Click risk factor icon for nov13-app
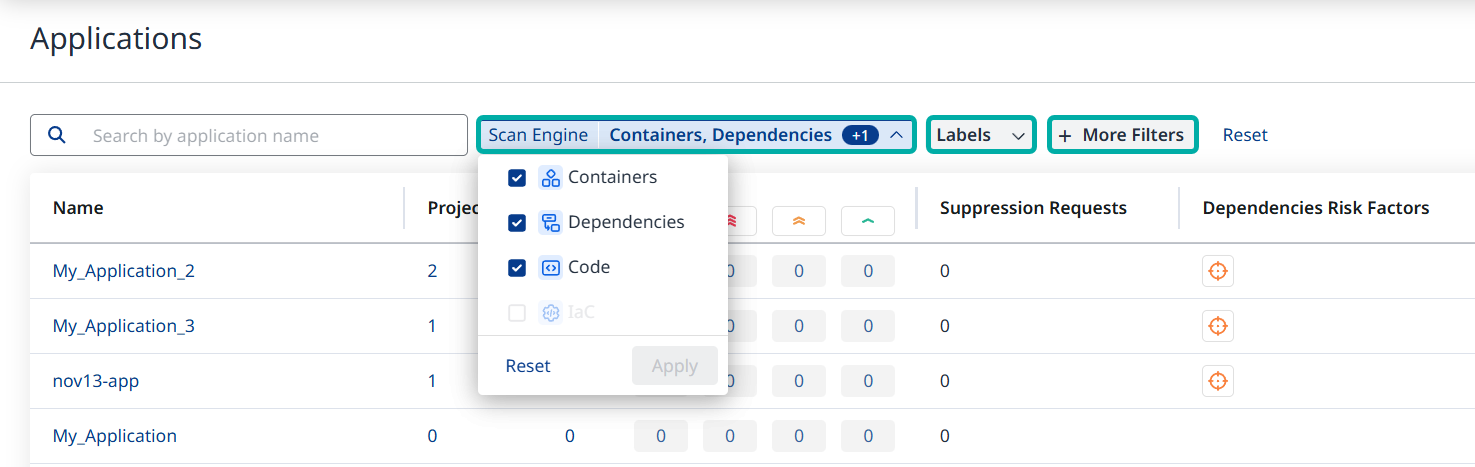This screenshot has height=467, width=1475. click(1217, 381)
